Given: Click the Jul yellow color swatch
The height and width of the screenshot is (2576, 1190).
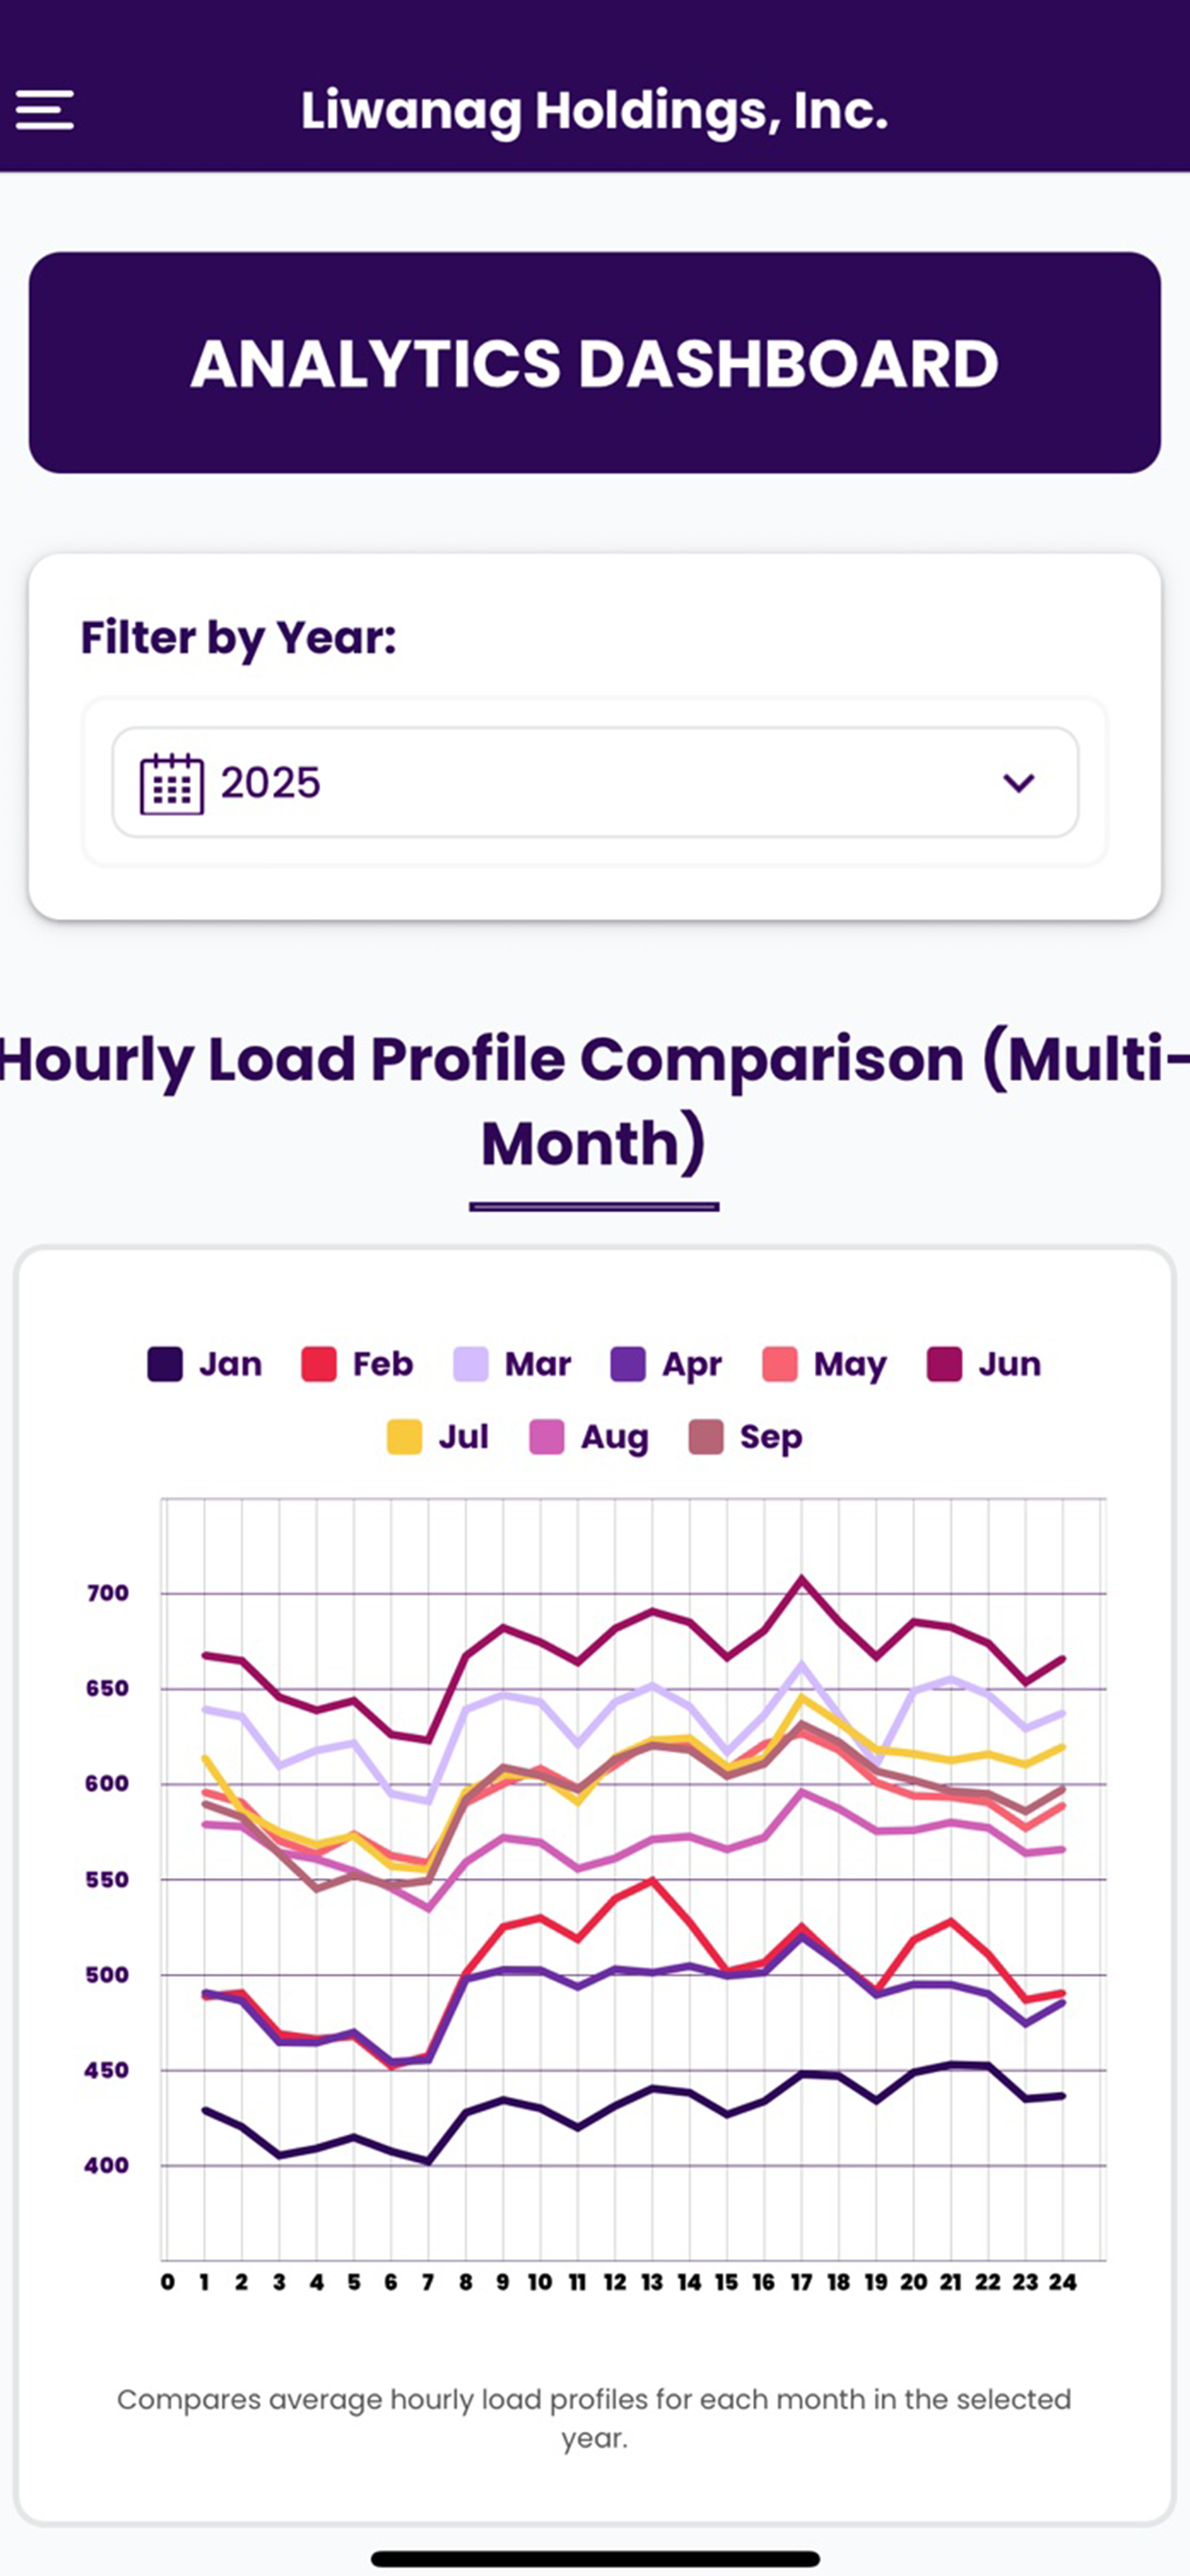Looking at the screenshot, I should (404, 1437).
